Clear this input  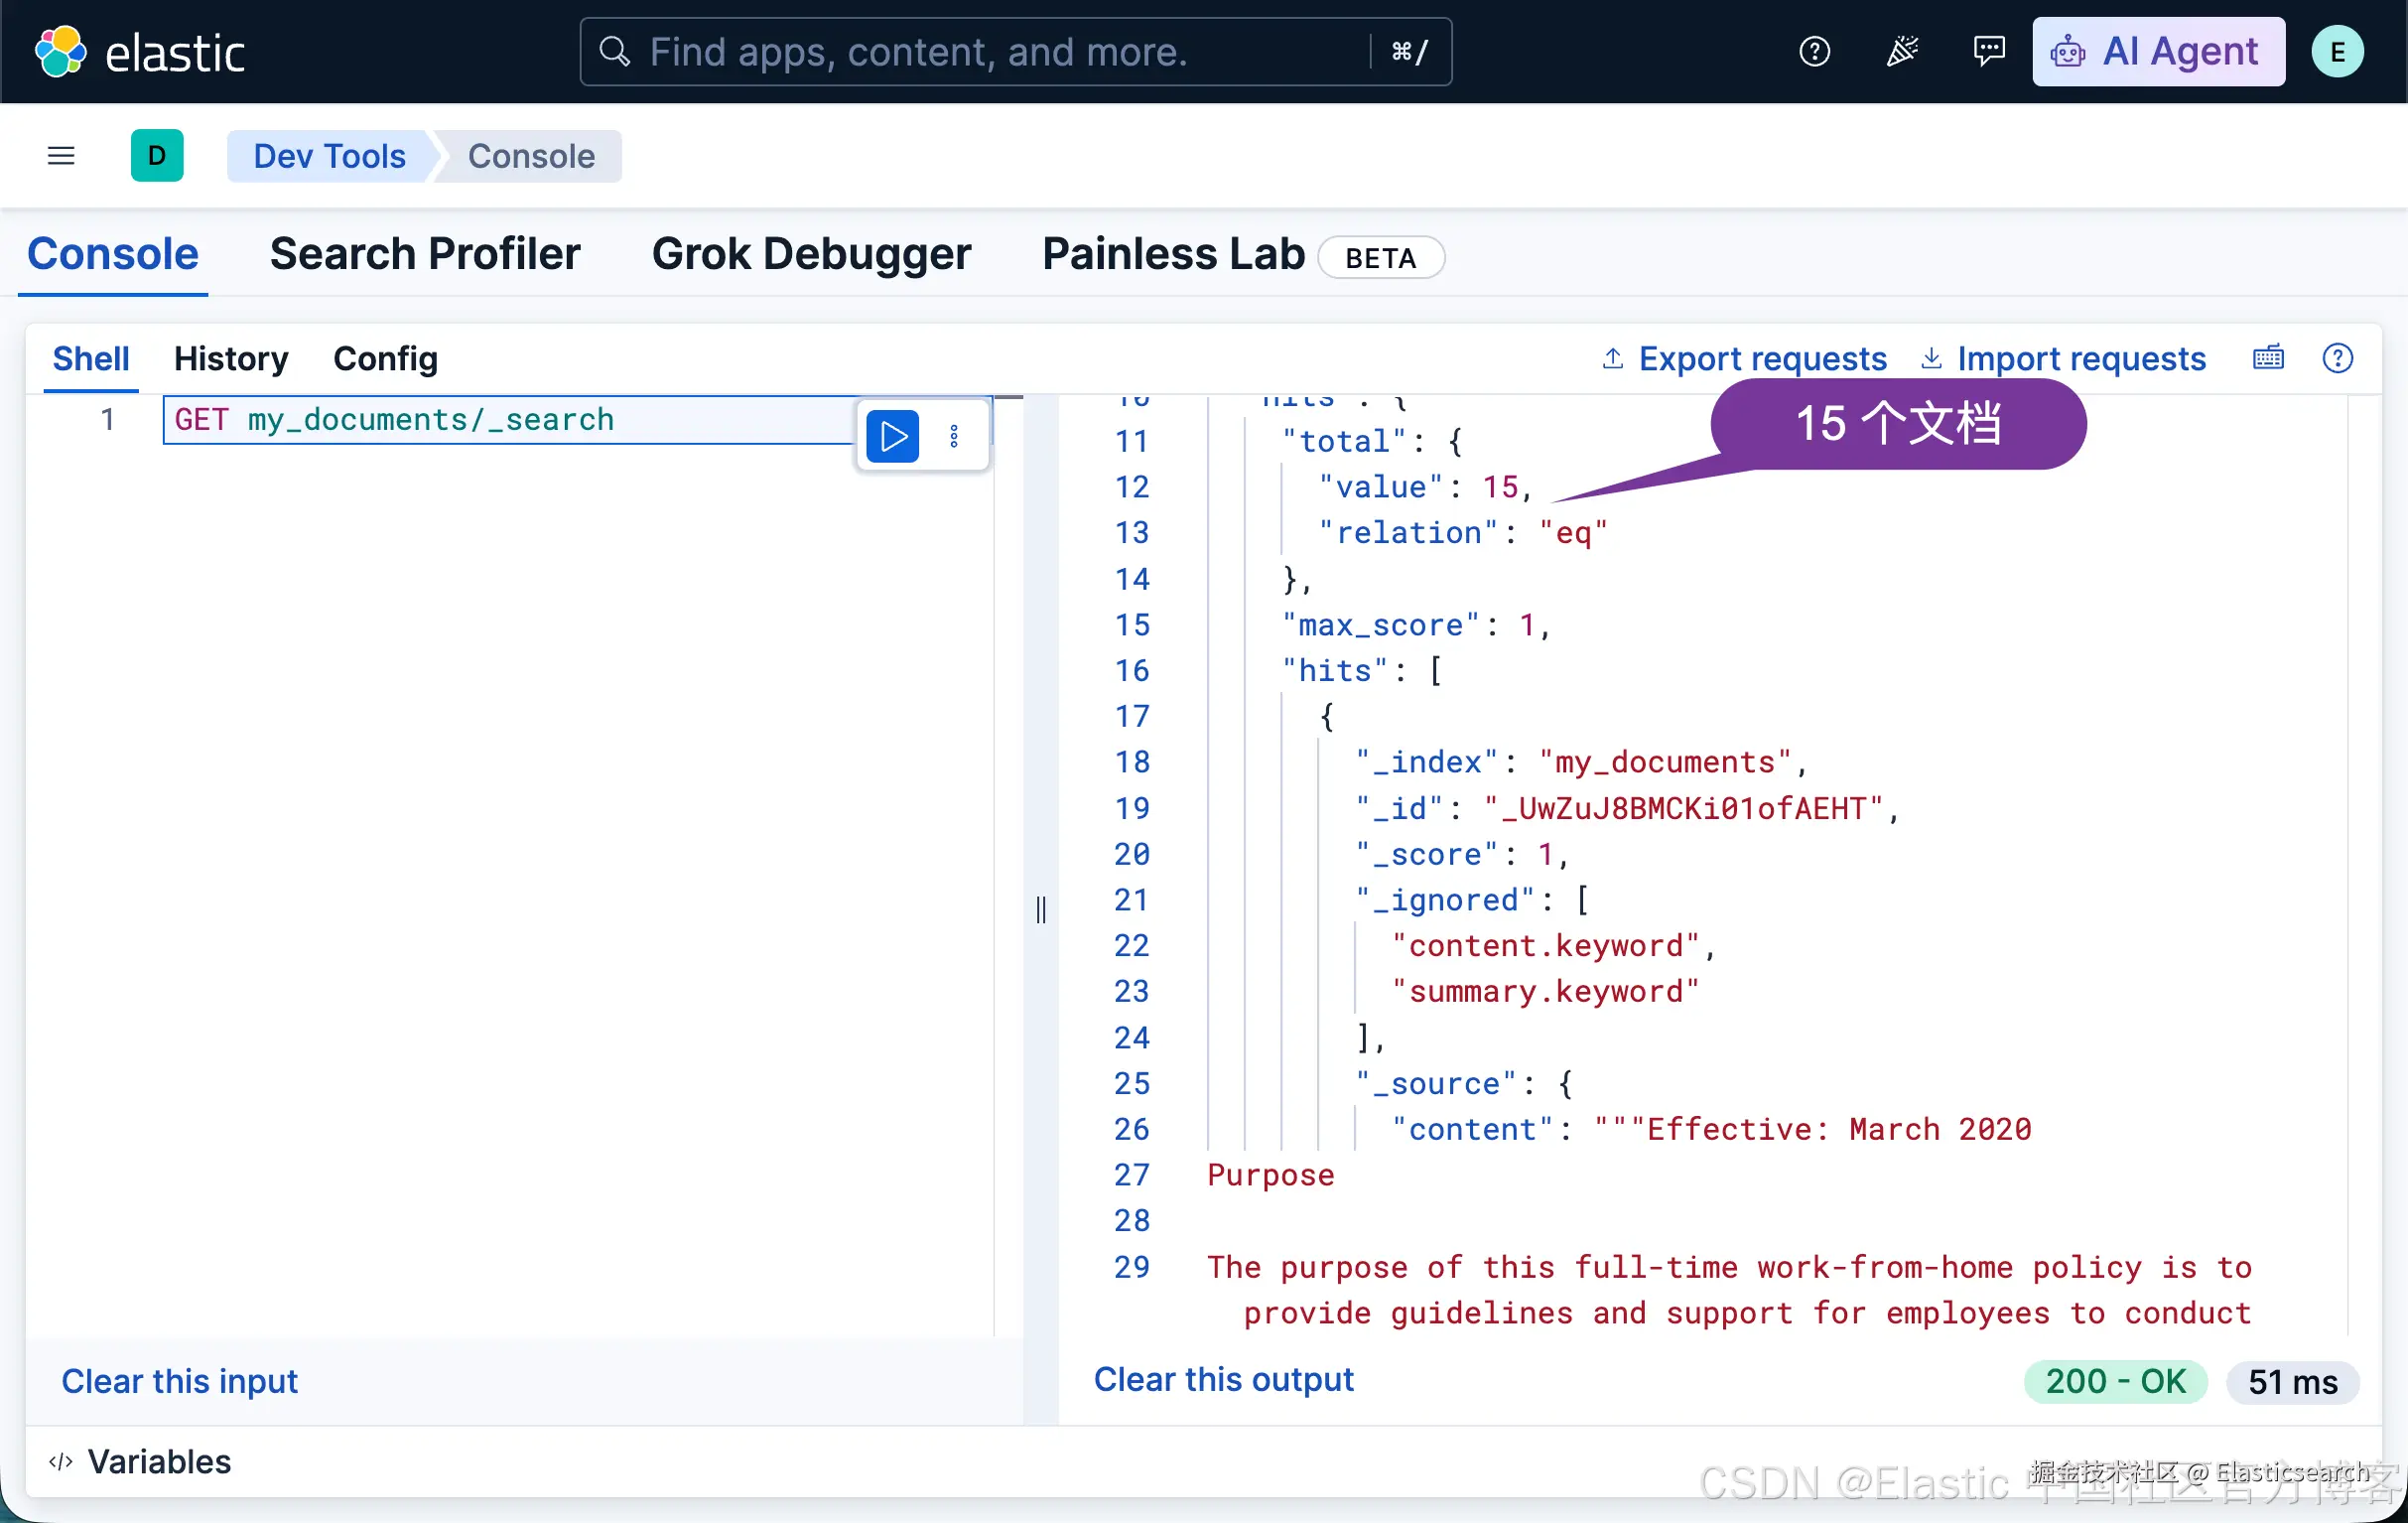tap(179, 1381)
